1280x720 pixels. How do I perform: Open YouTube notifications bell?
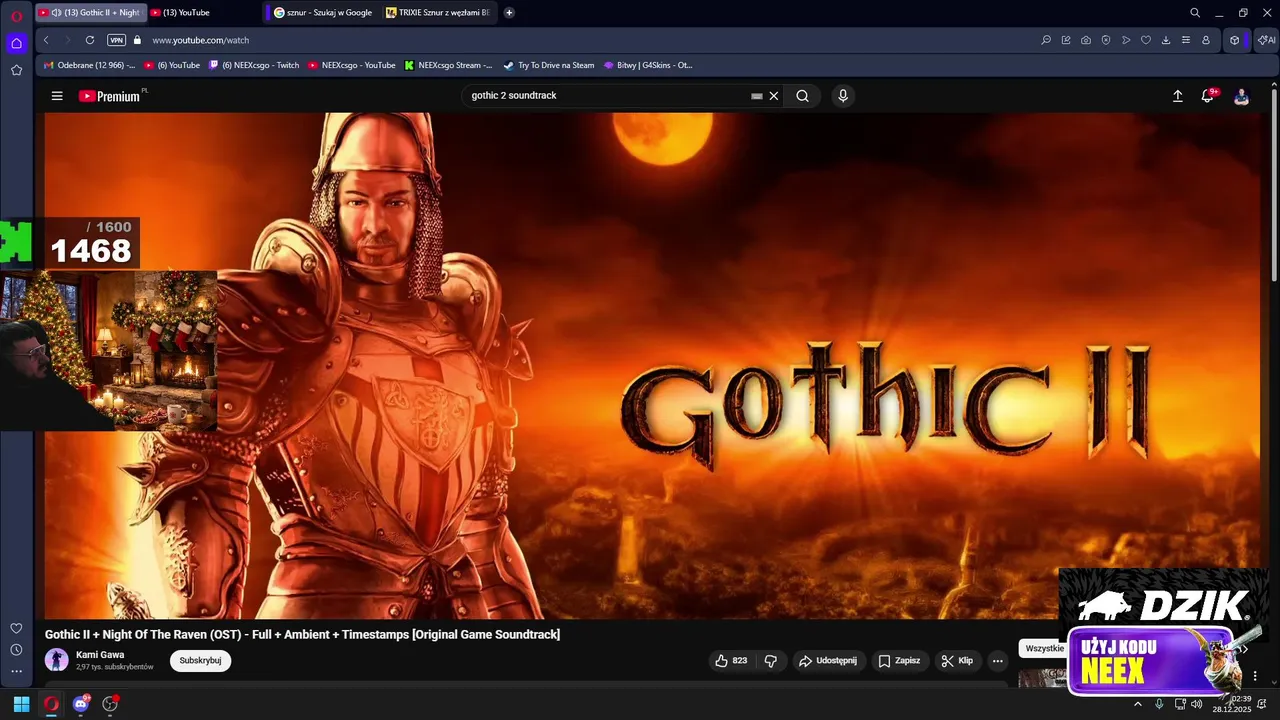click(1208, 96)
